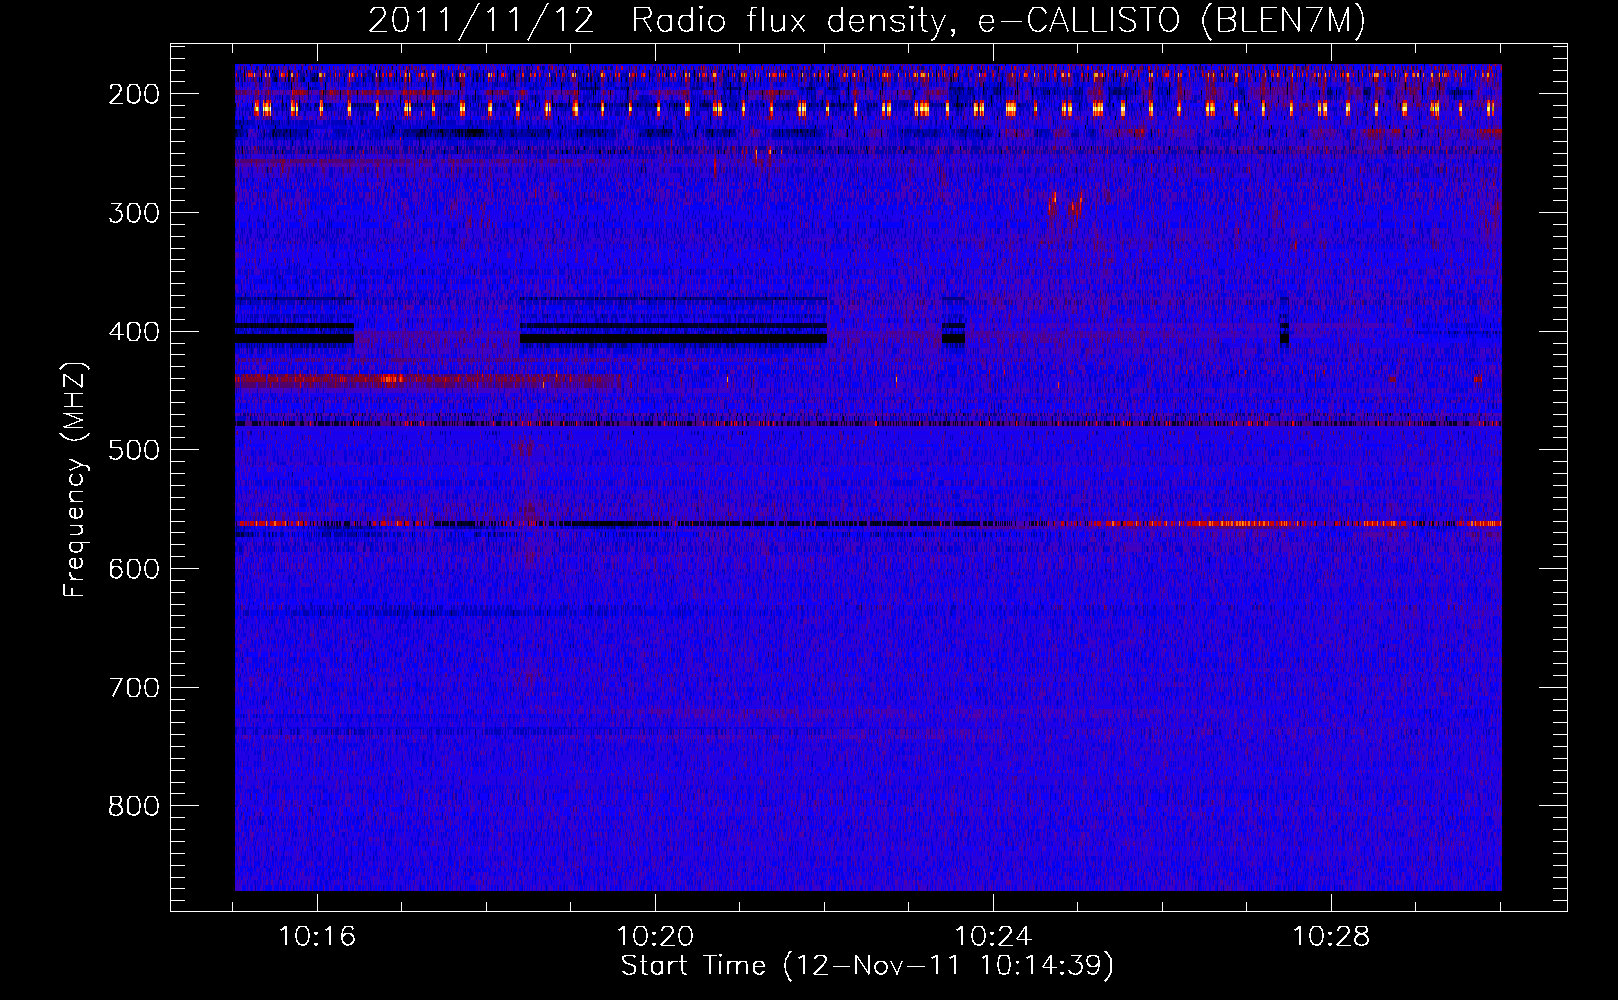Click the 10:24 time tick label
Screen dimensions: 1618x1000
pos(993,937)
